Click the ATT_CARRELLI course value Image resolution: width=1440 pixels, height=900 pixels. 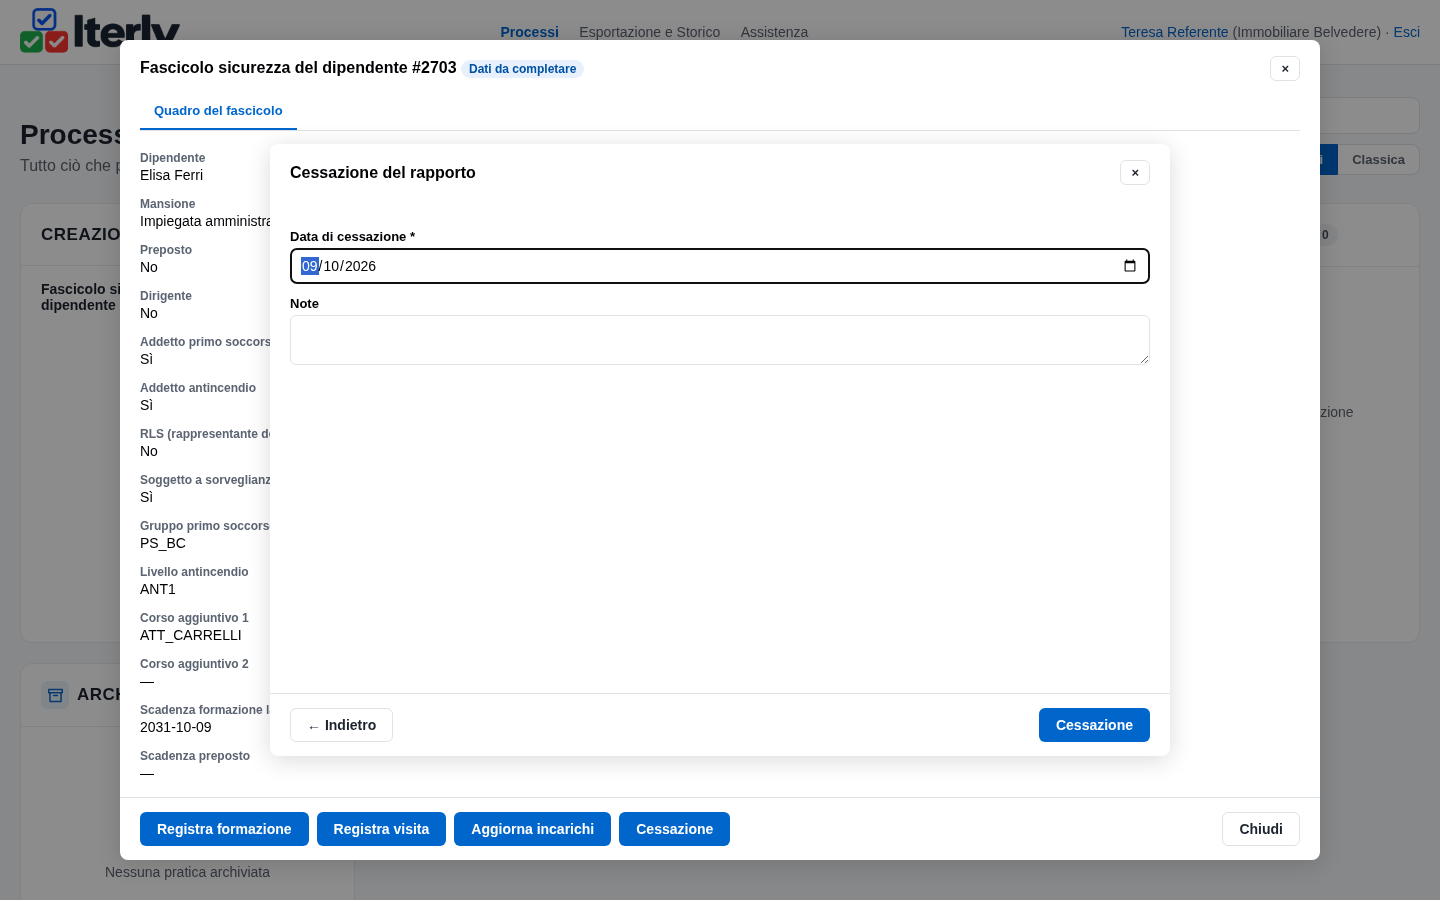coord(191,635)
